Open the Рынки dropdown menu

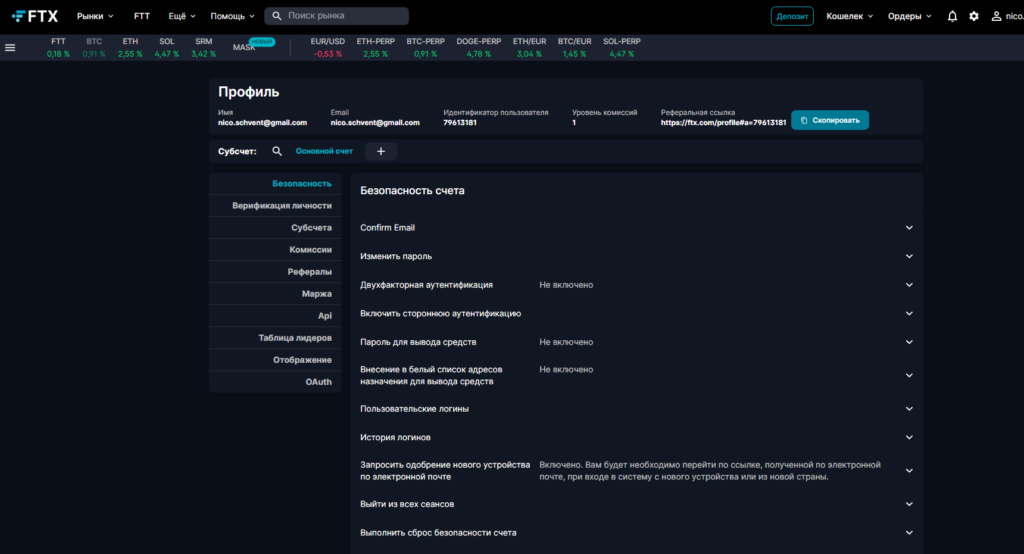pyautogui.click(x=95, y=16)
